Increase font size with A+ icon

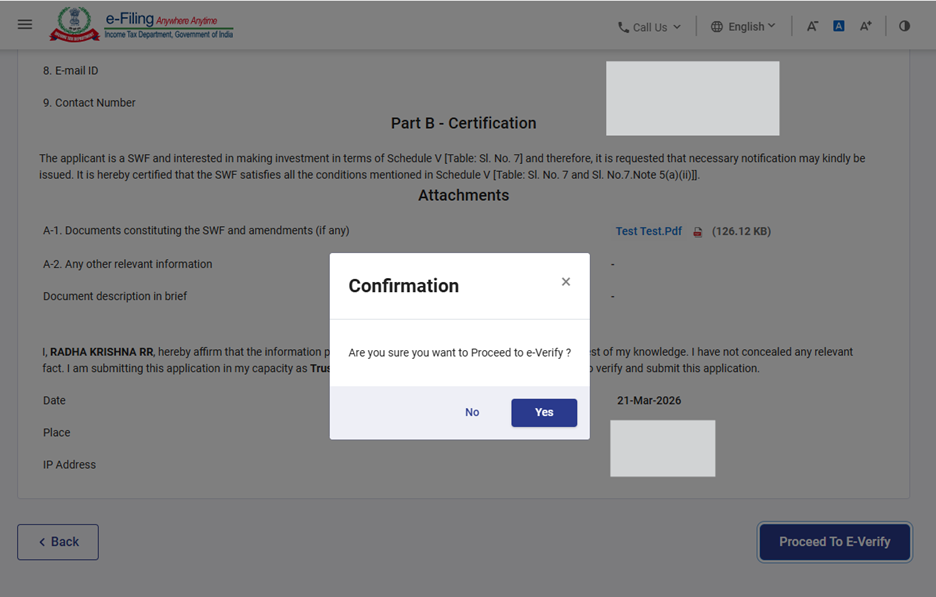[x=866, y=26]
